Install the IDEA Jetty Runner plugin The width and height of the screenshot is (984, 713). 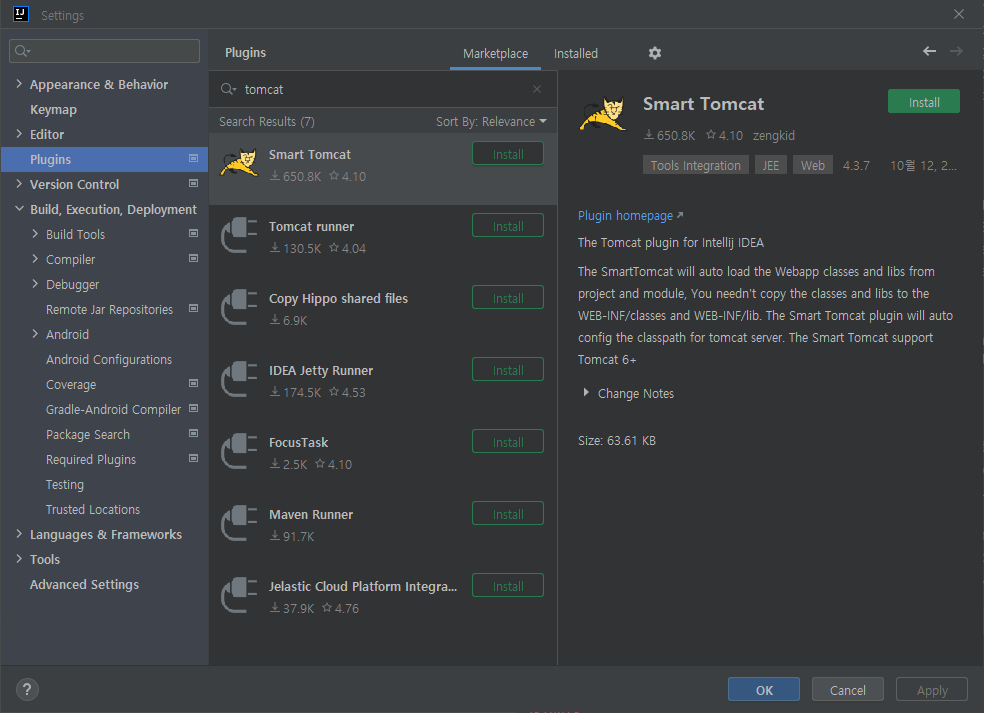pyautogui.click(x=508, y=370)
